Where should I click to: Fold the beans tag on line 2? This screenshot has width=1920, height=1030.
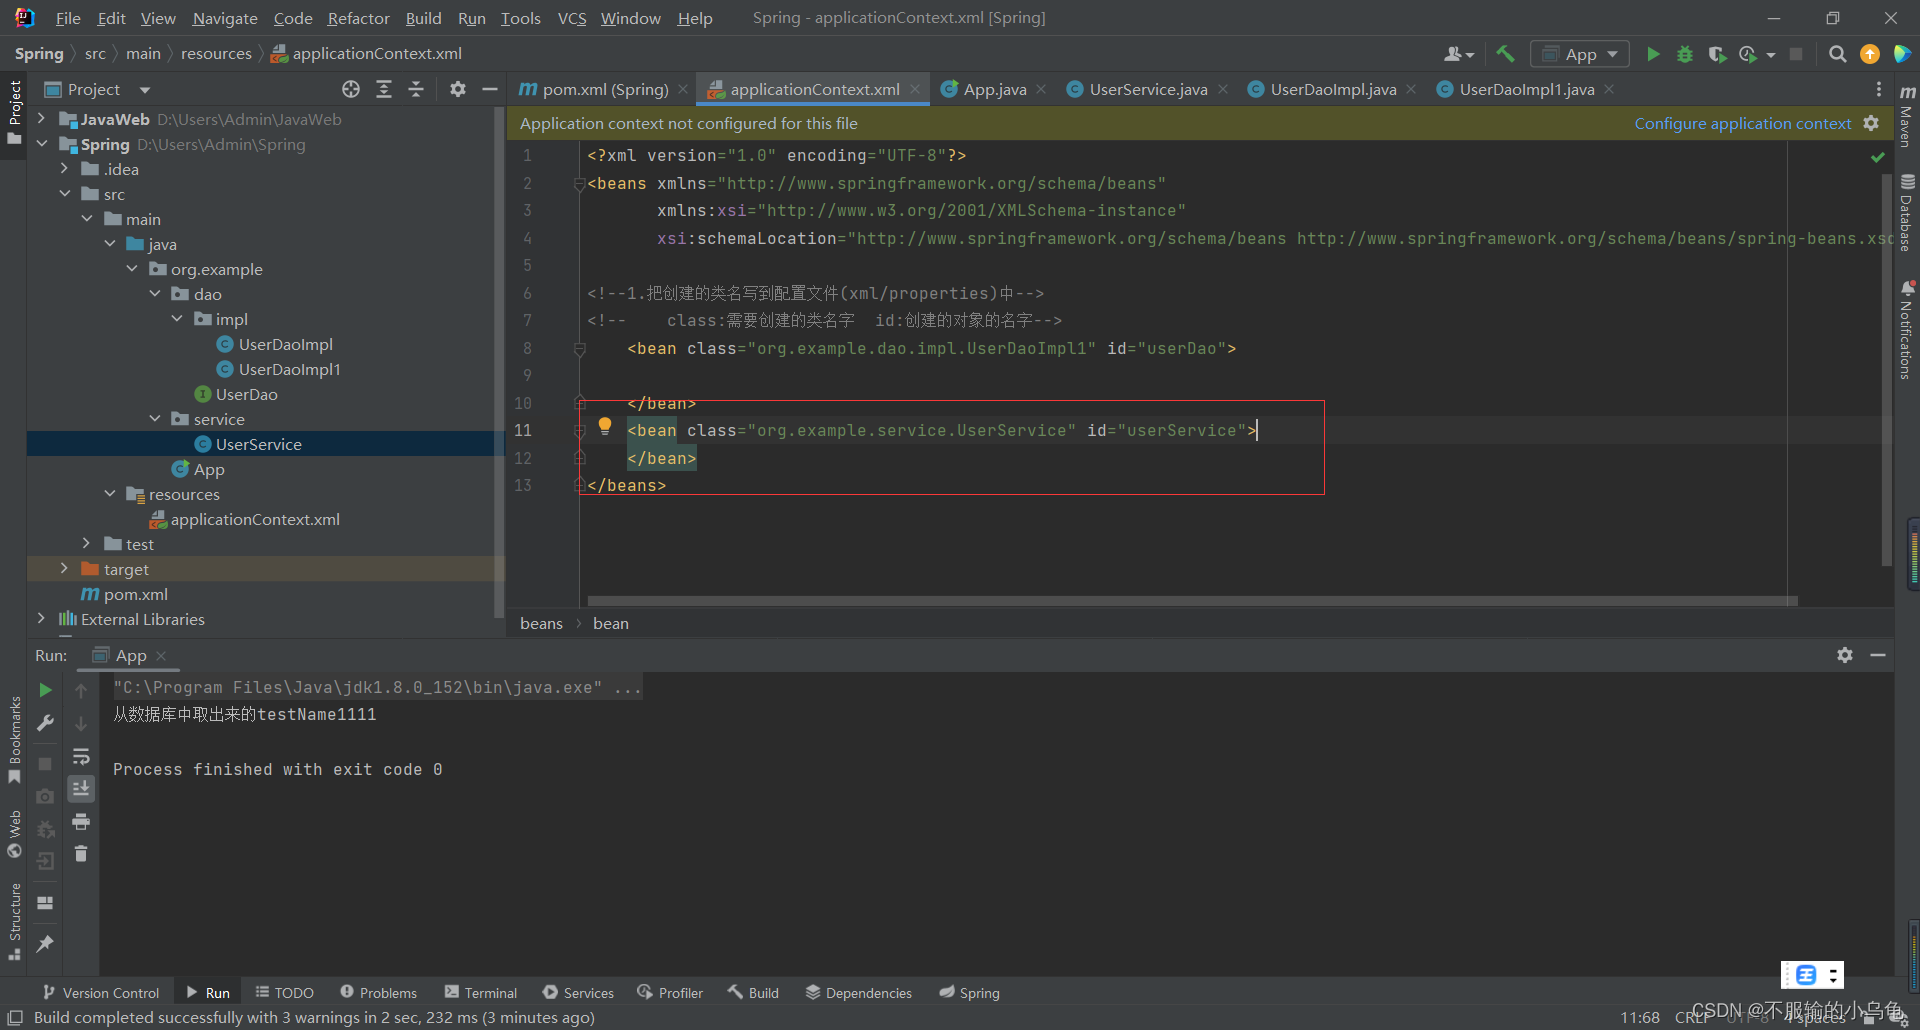point(579,184)
